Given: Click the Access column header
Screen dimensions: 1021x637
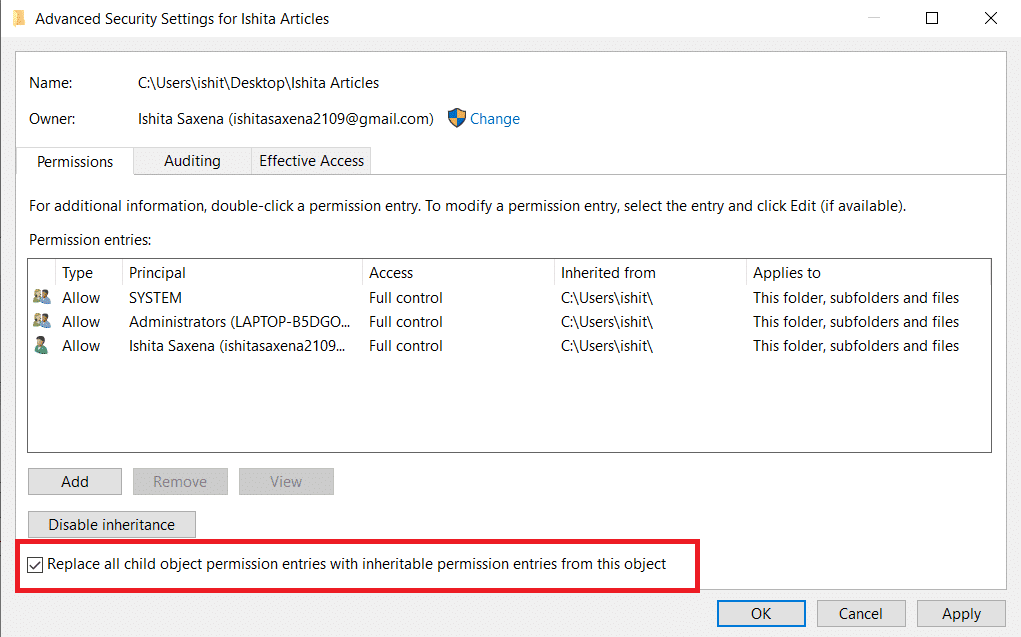Looking at the screenshot, I should 390,272.
